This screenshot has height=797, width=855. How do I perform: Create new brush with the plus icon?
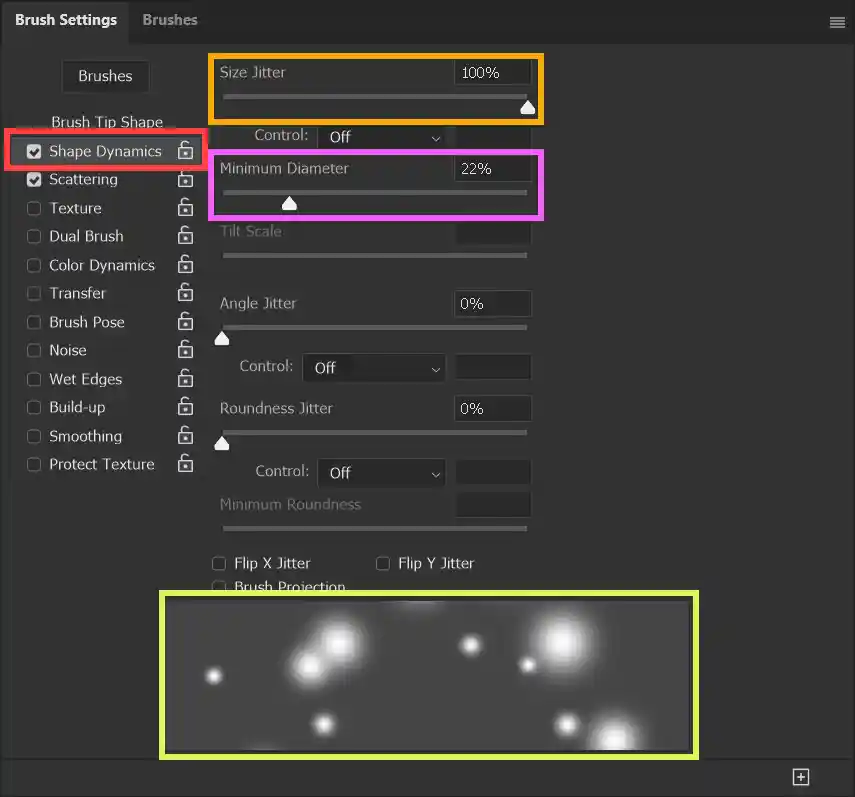[800, 777]
